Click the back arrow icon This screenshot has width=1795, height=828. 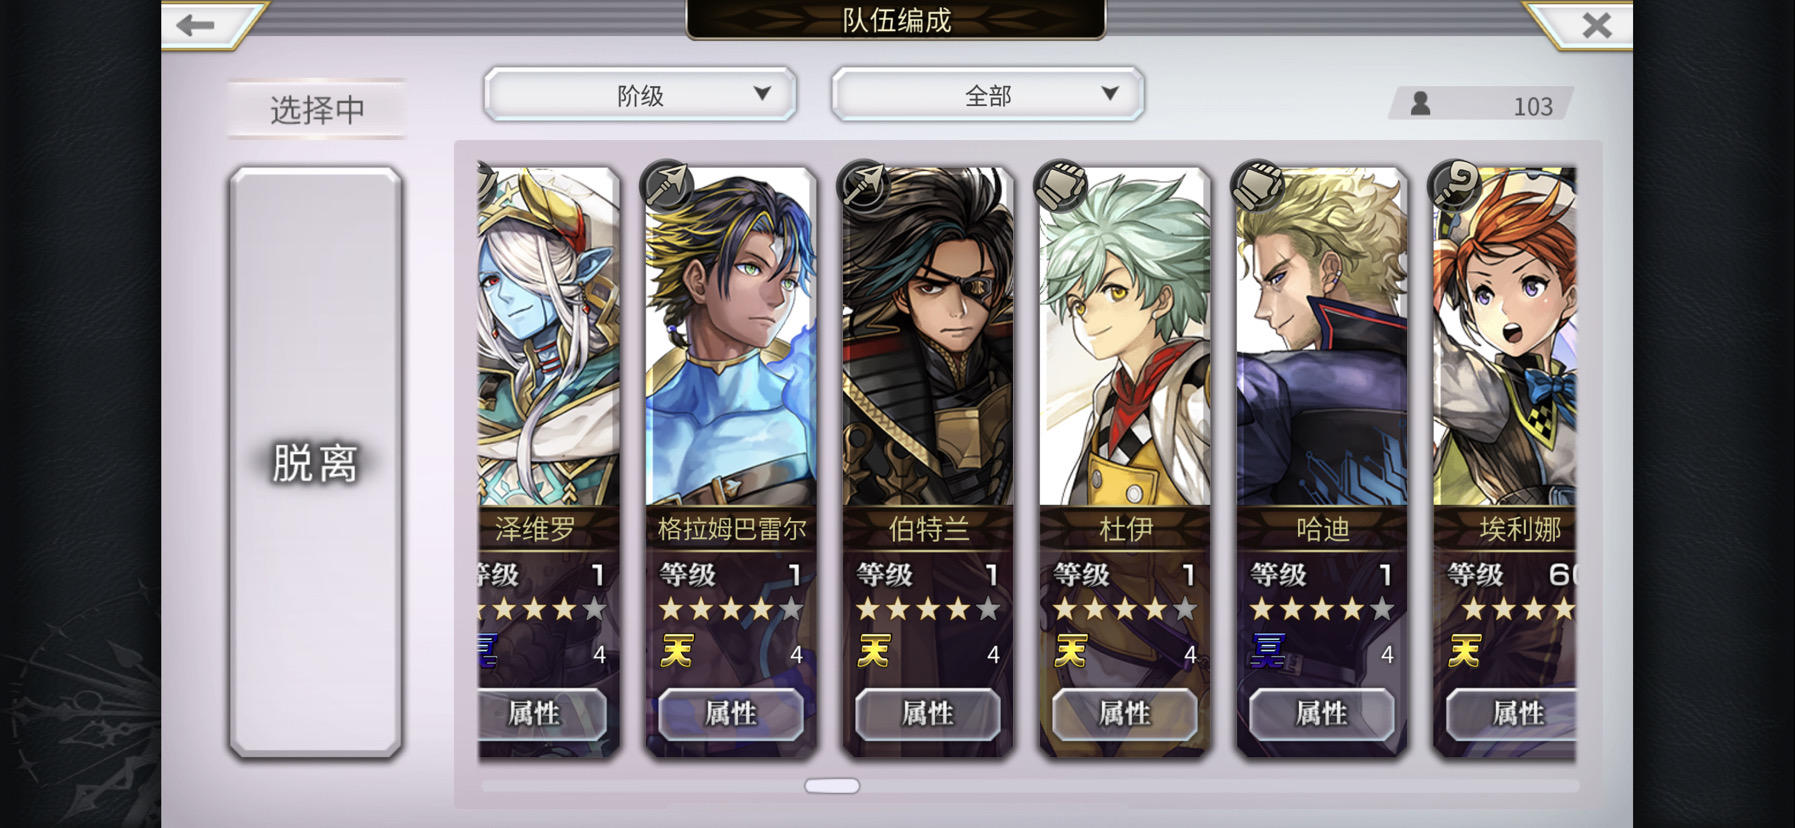[196, 24]
